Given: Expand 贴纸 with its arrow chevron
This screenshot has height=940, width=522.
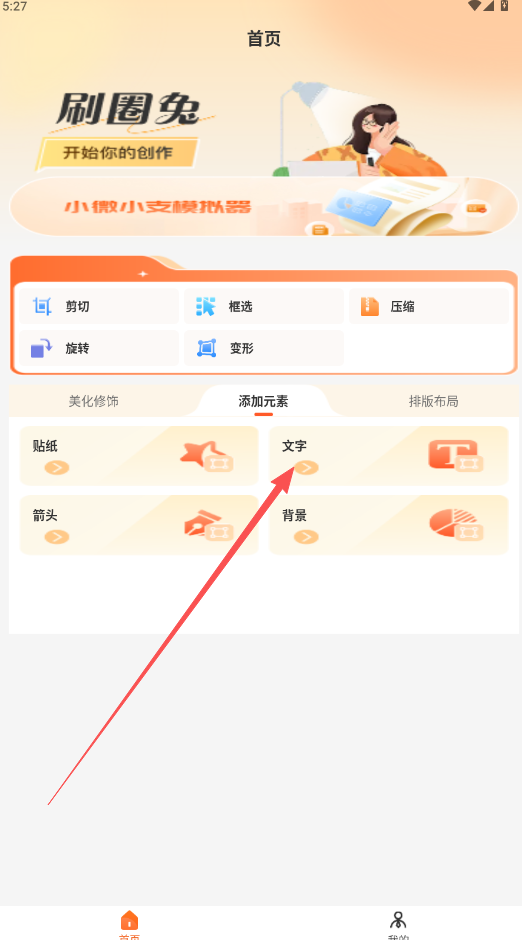Looking at the screenshot, I should (57, 468).
